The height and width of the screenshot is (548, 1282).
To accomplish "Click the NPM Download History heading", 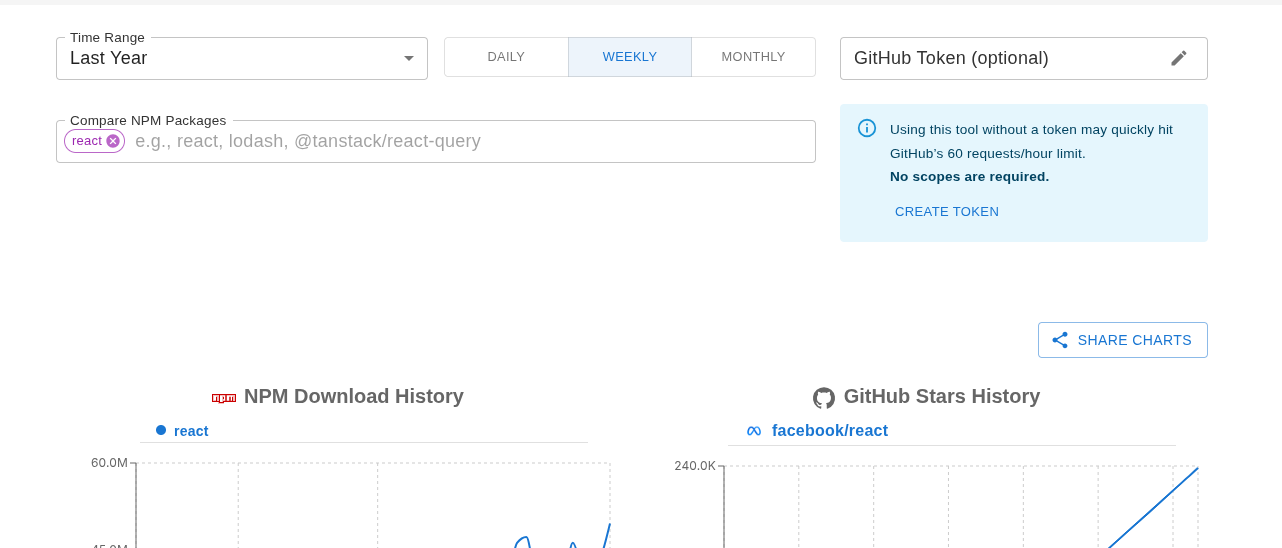I will [x=354, y=396].
